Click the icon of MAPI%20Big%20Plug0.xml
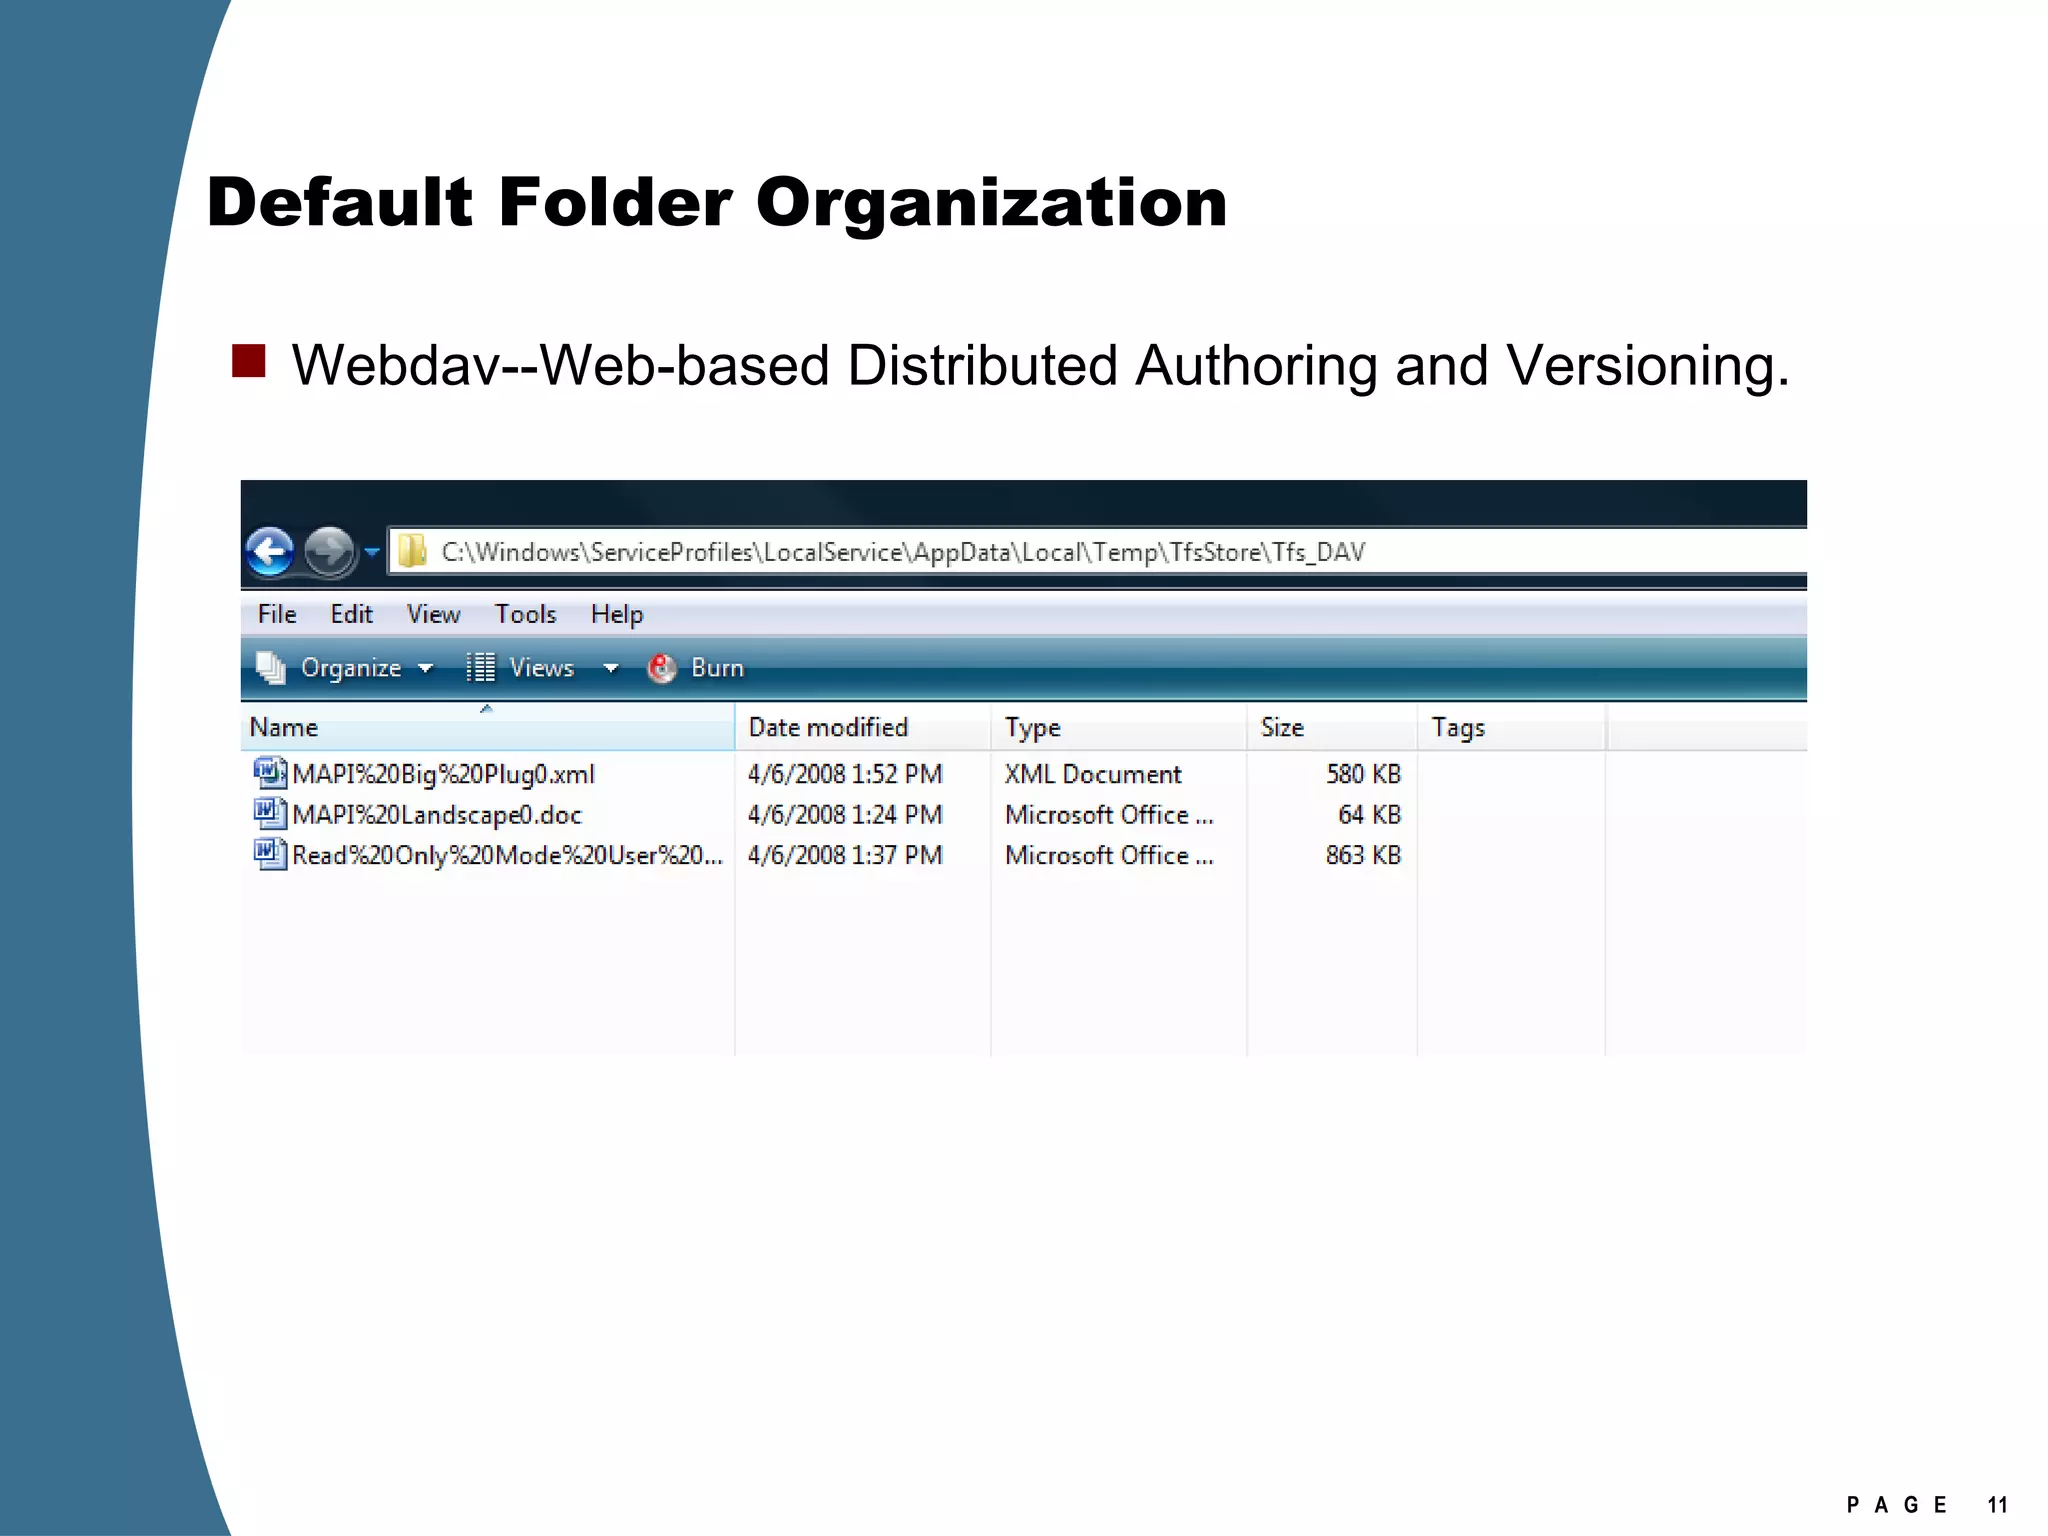This screenshot has height=1536, width=2048. (x=270, y=772)
